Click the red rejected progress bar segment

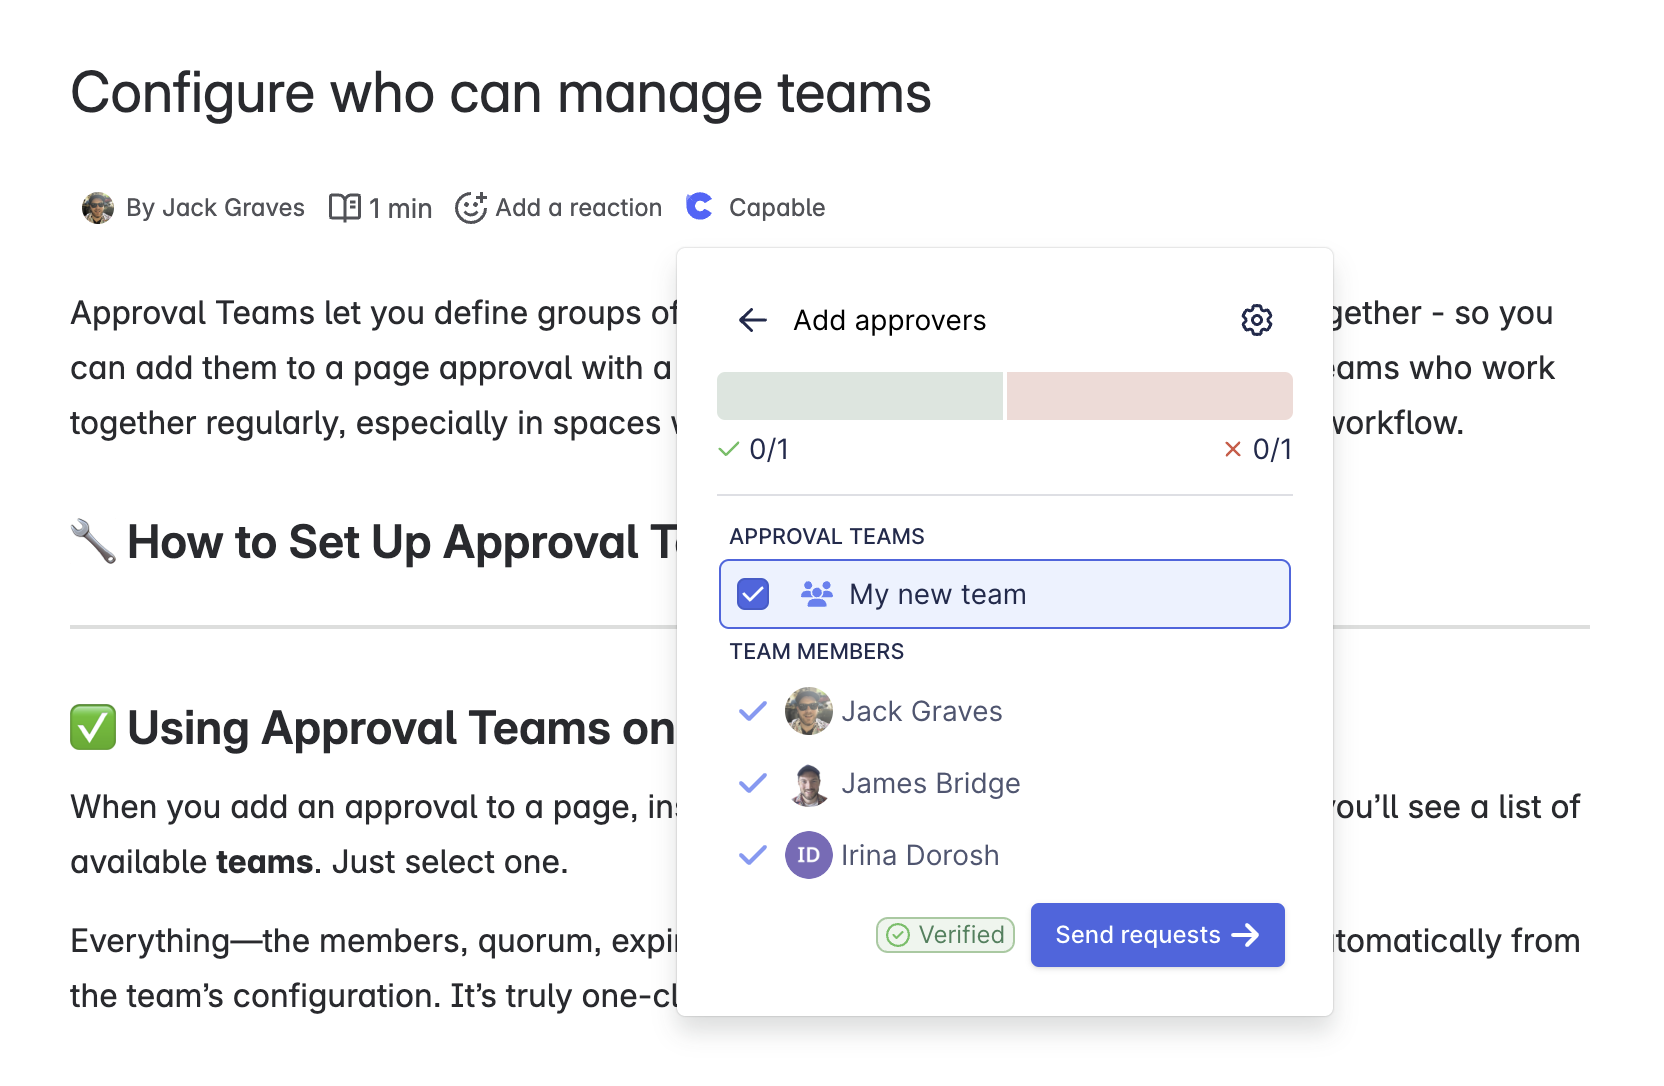click(1149, 396)
